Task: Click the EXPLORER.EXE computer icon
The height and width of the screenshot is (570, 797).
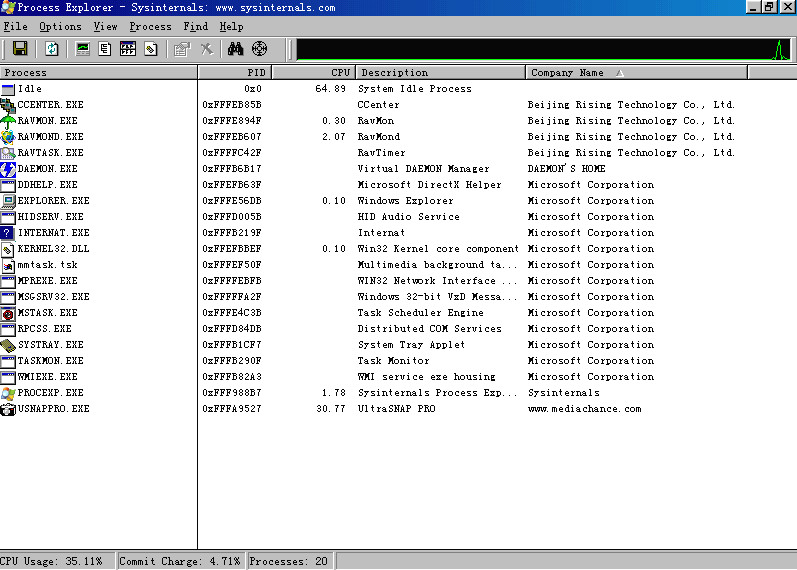Action: coord(8,201)
